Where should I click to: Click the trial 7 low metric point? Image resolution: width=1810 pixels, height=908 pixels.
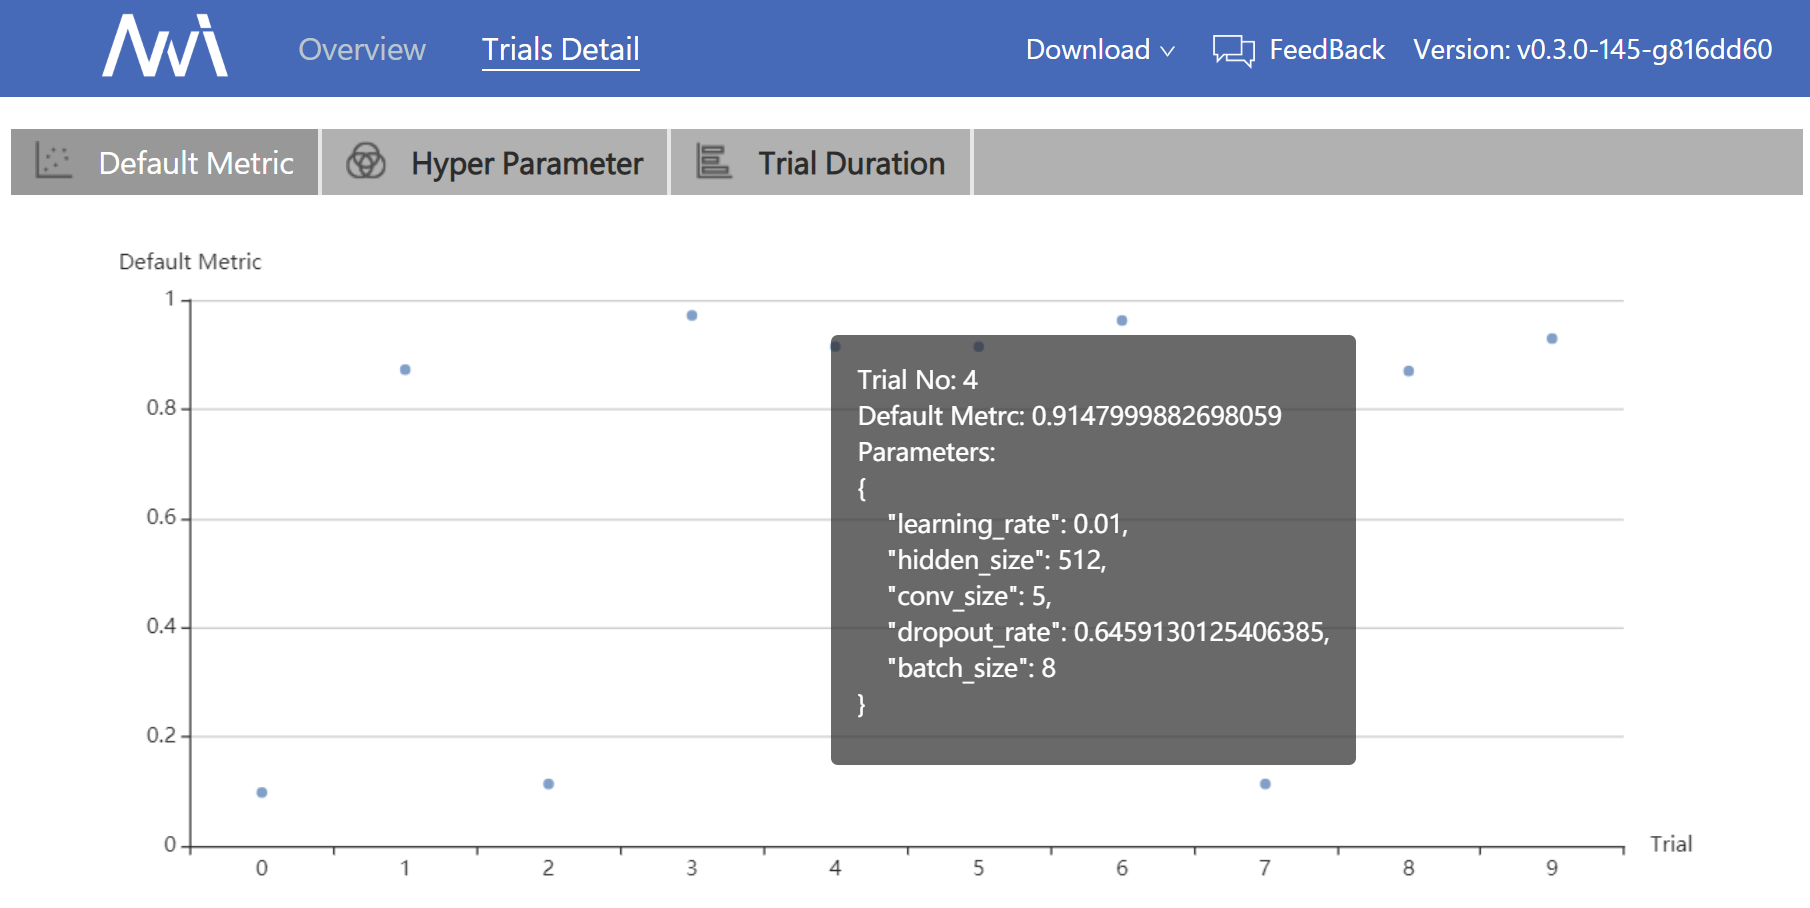point(1263,786)
